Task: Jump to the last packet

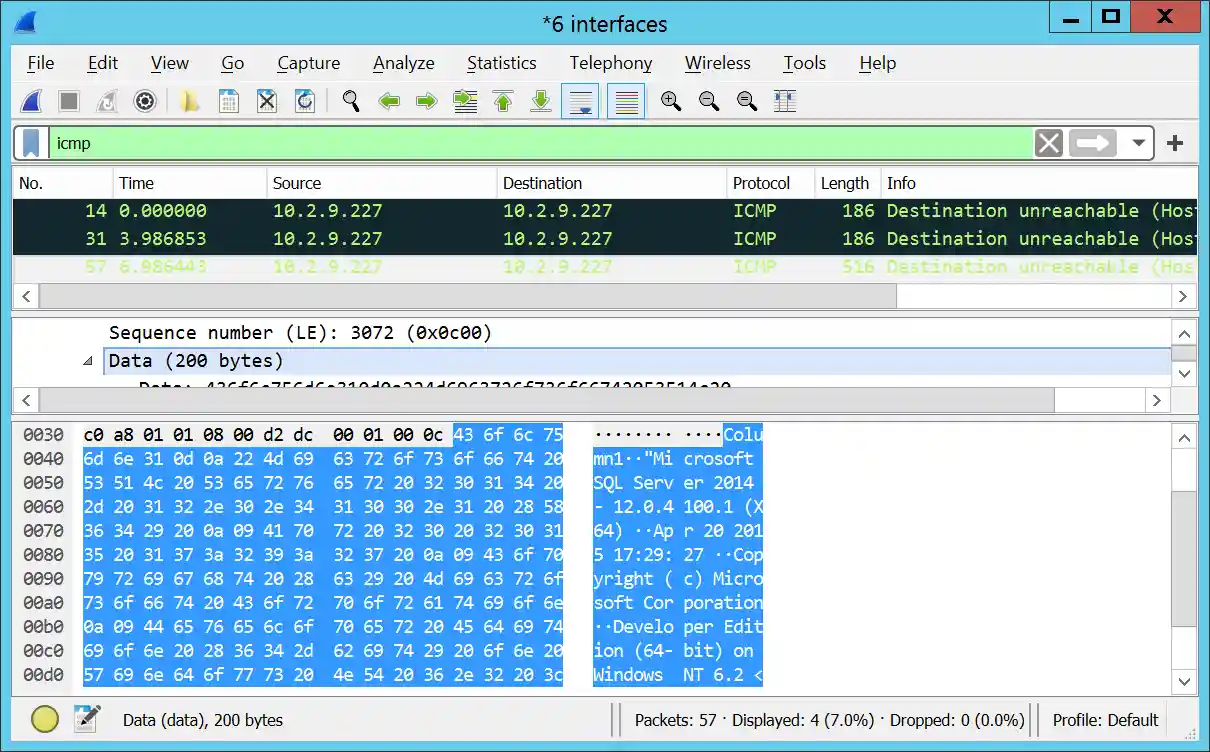Action: 541,101
